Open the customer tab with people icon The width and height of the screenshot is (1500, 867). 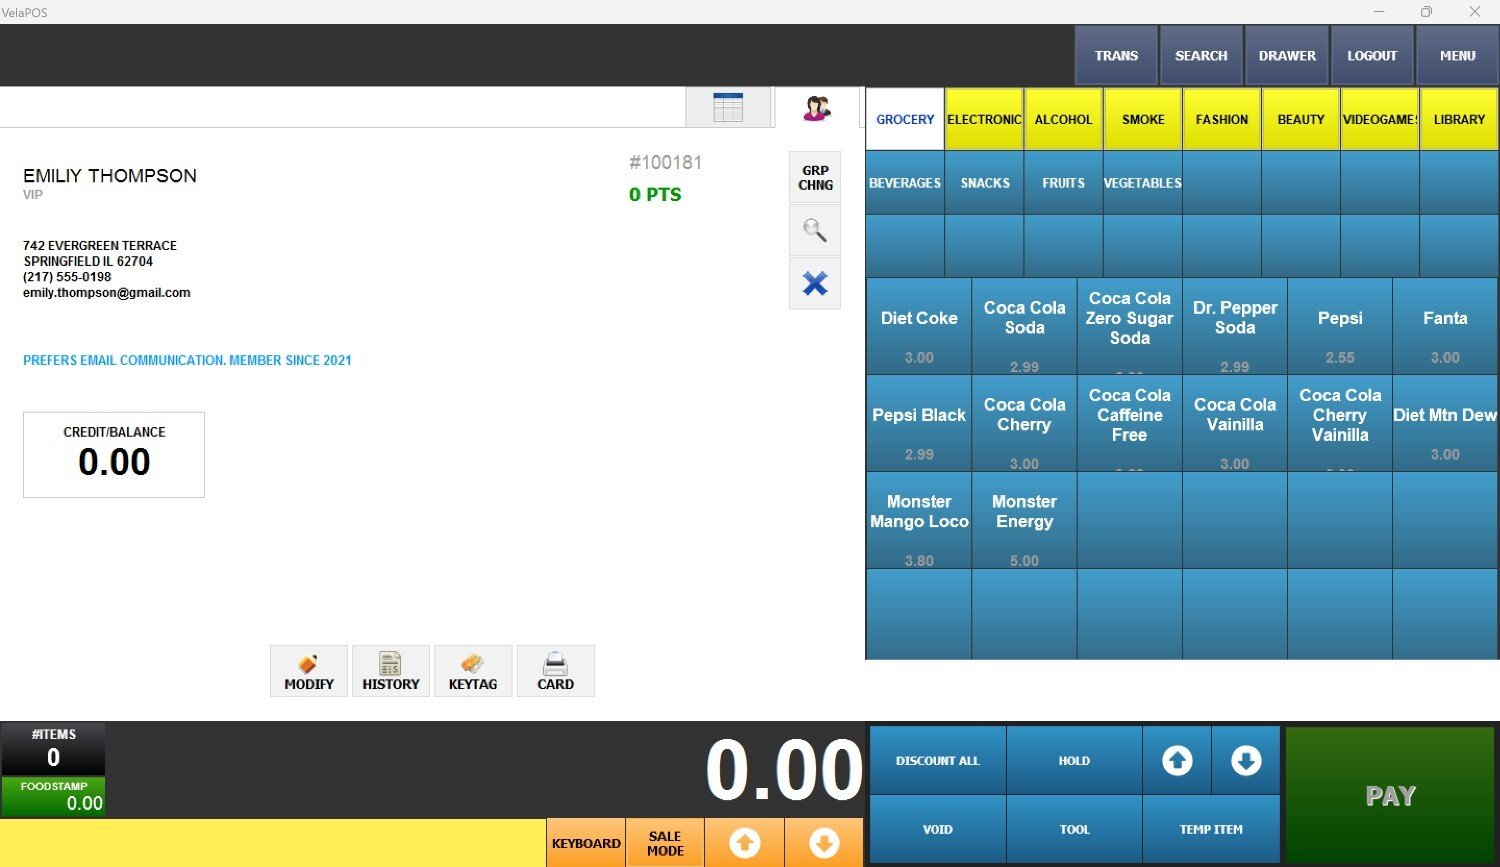(817, 108)
